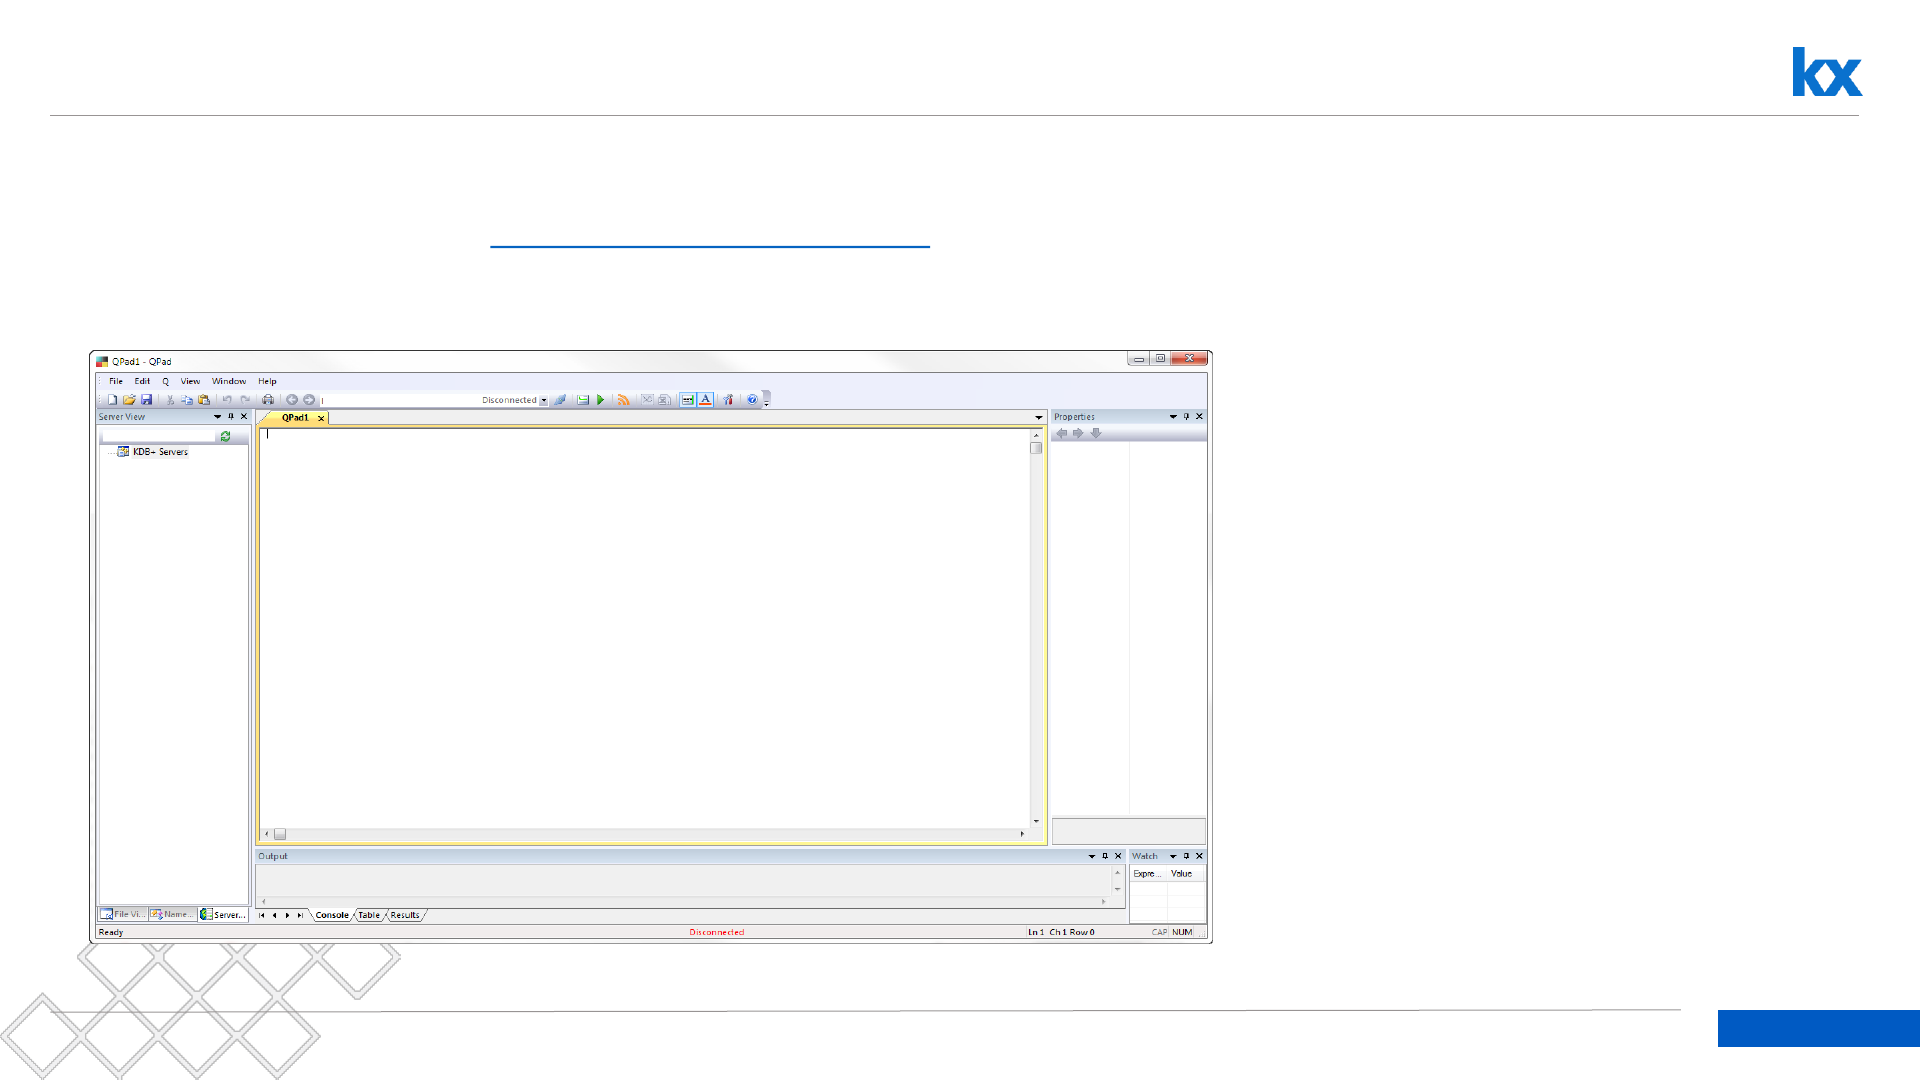Screen dimensions: 1920x1080
Task: Pin the Server View panel
Action: click(x=231, y=417)
